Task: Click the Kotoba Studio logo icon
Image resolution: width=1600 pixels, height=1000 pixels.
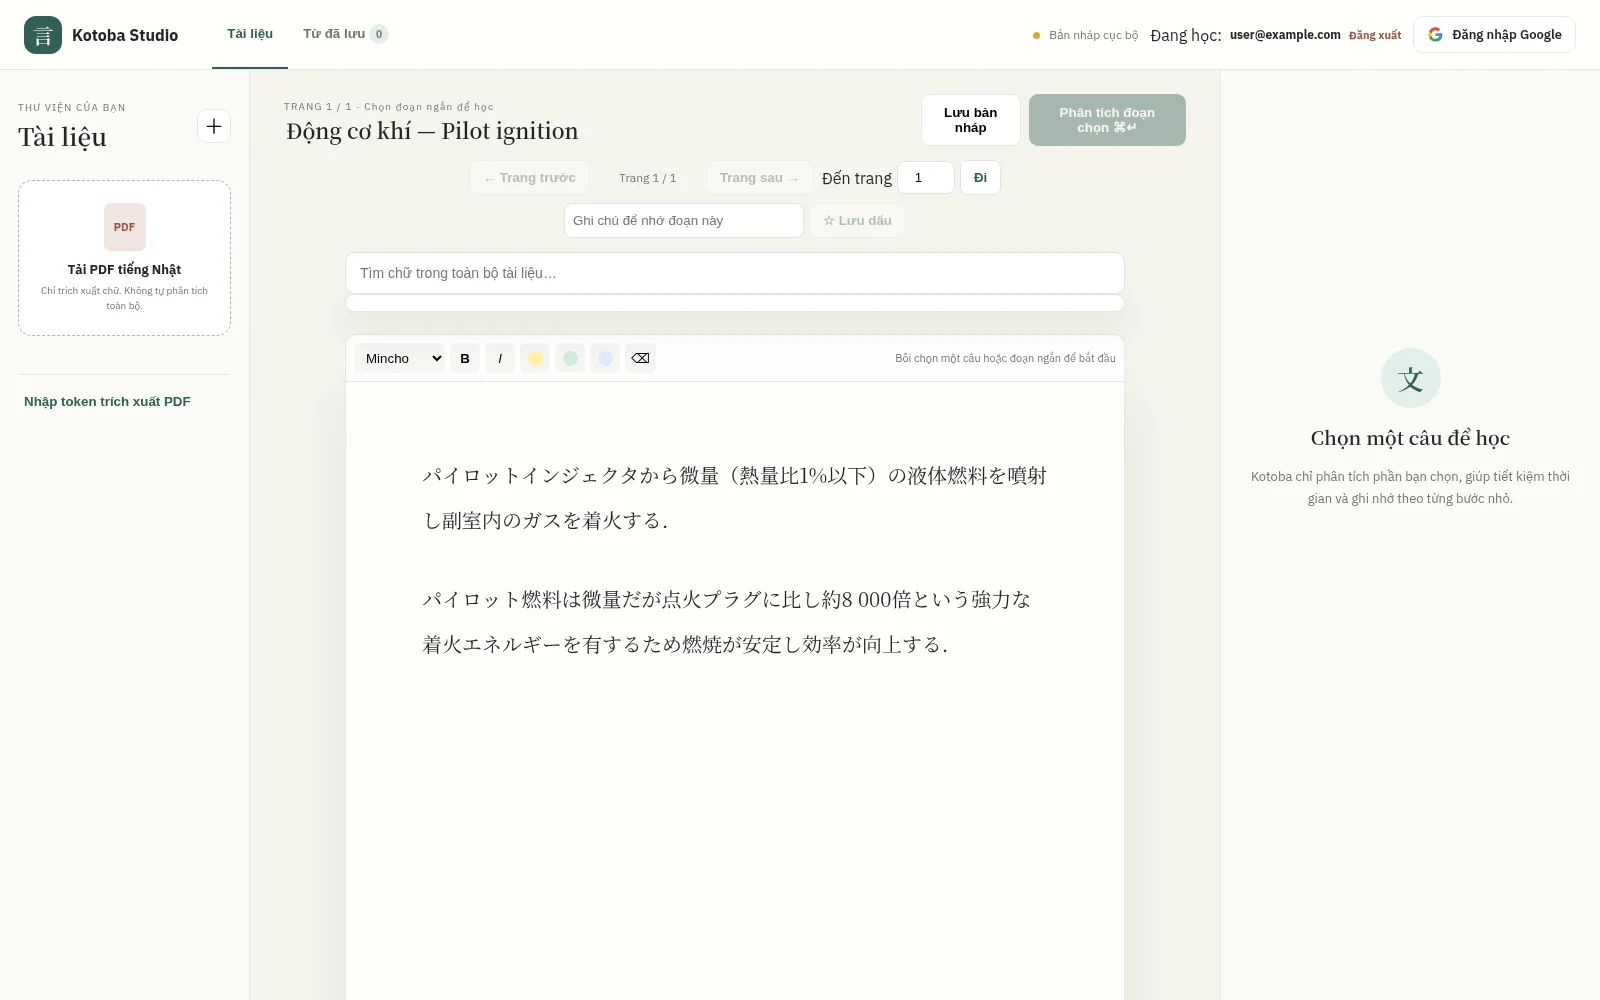Action: 43,35
